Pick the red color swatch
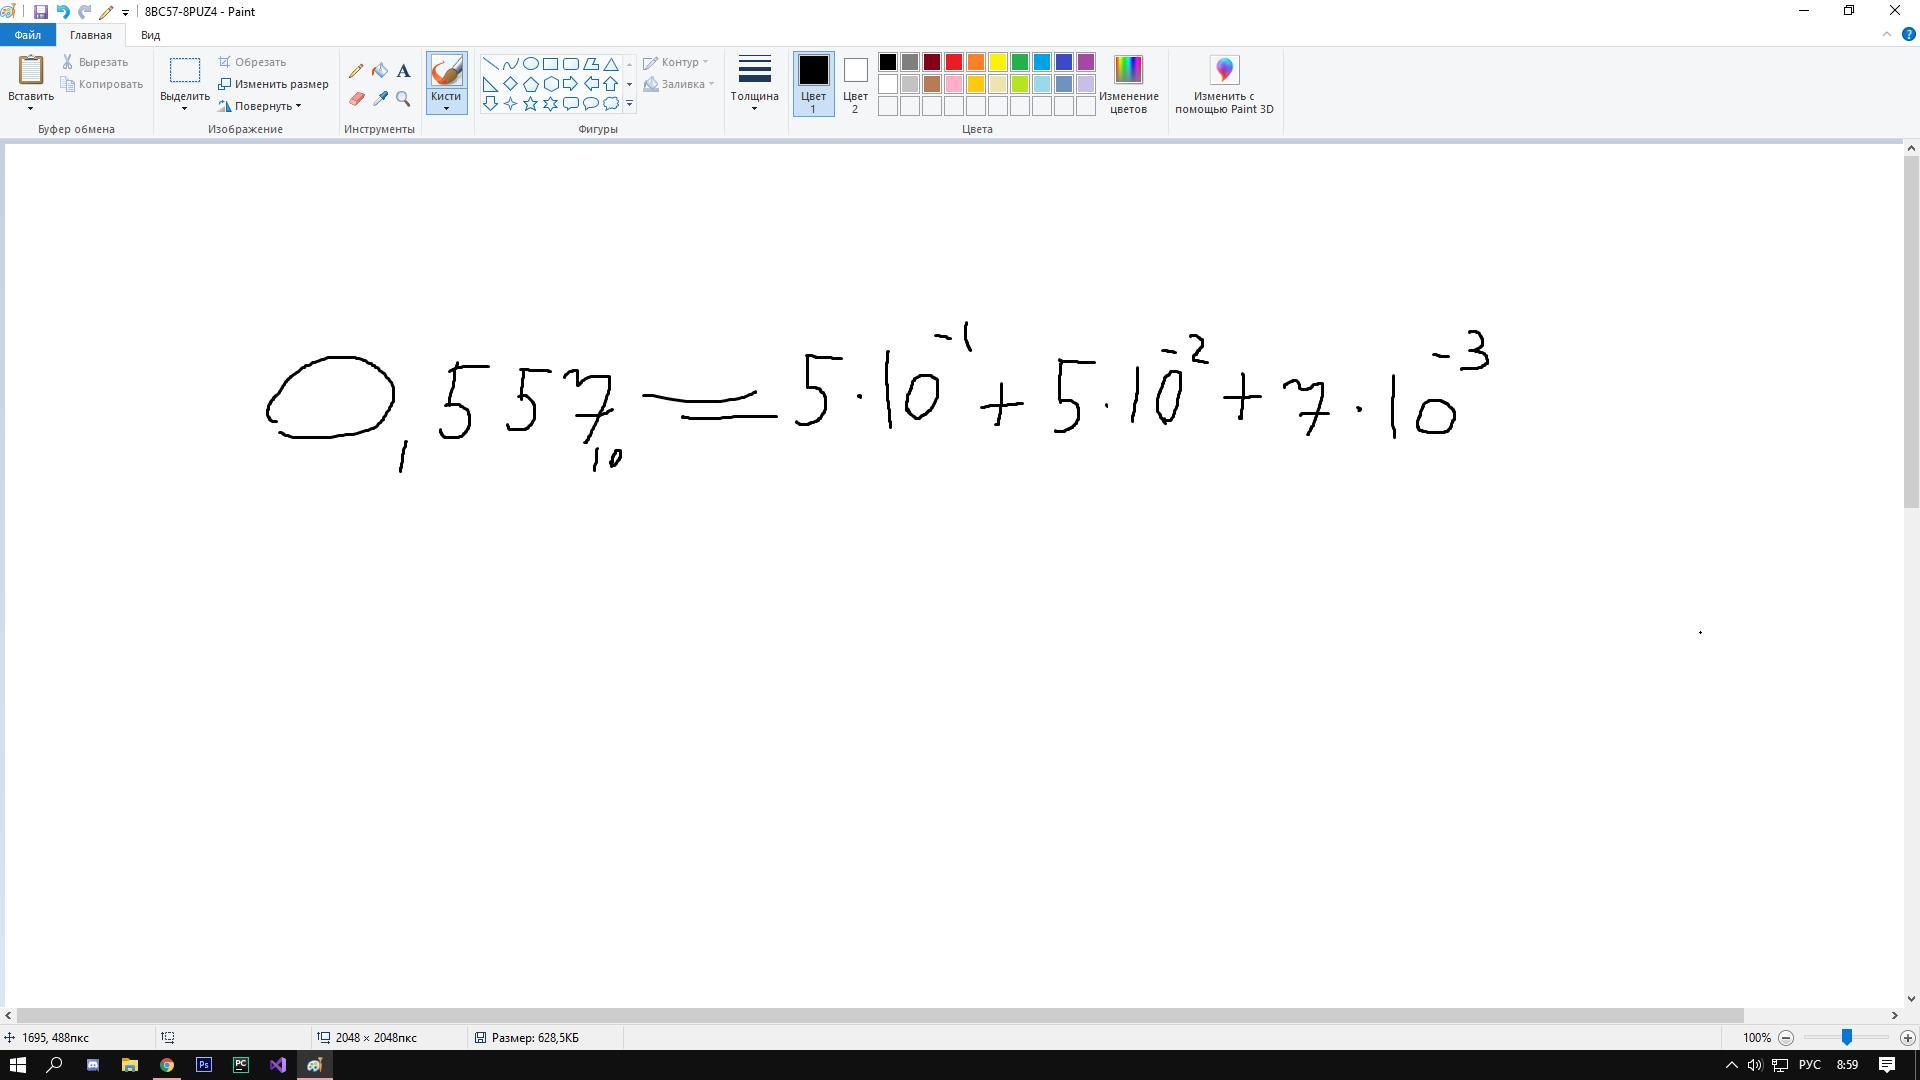Screen dimensions: 1920x1080 (954, 62)
